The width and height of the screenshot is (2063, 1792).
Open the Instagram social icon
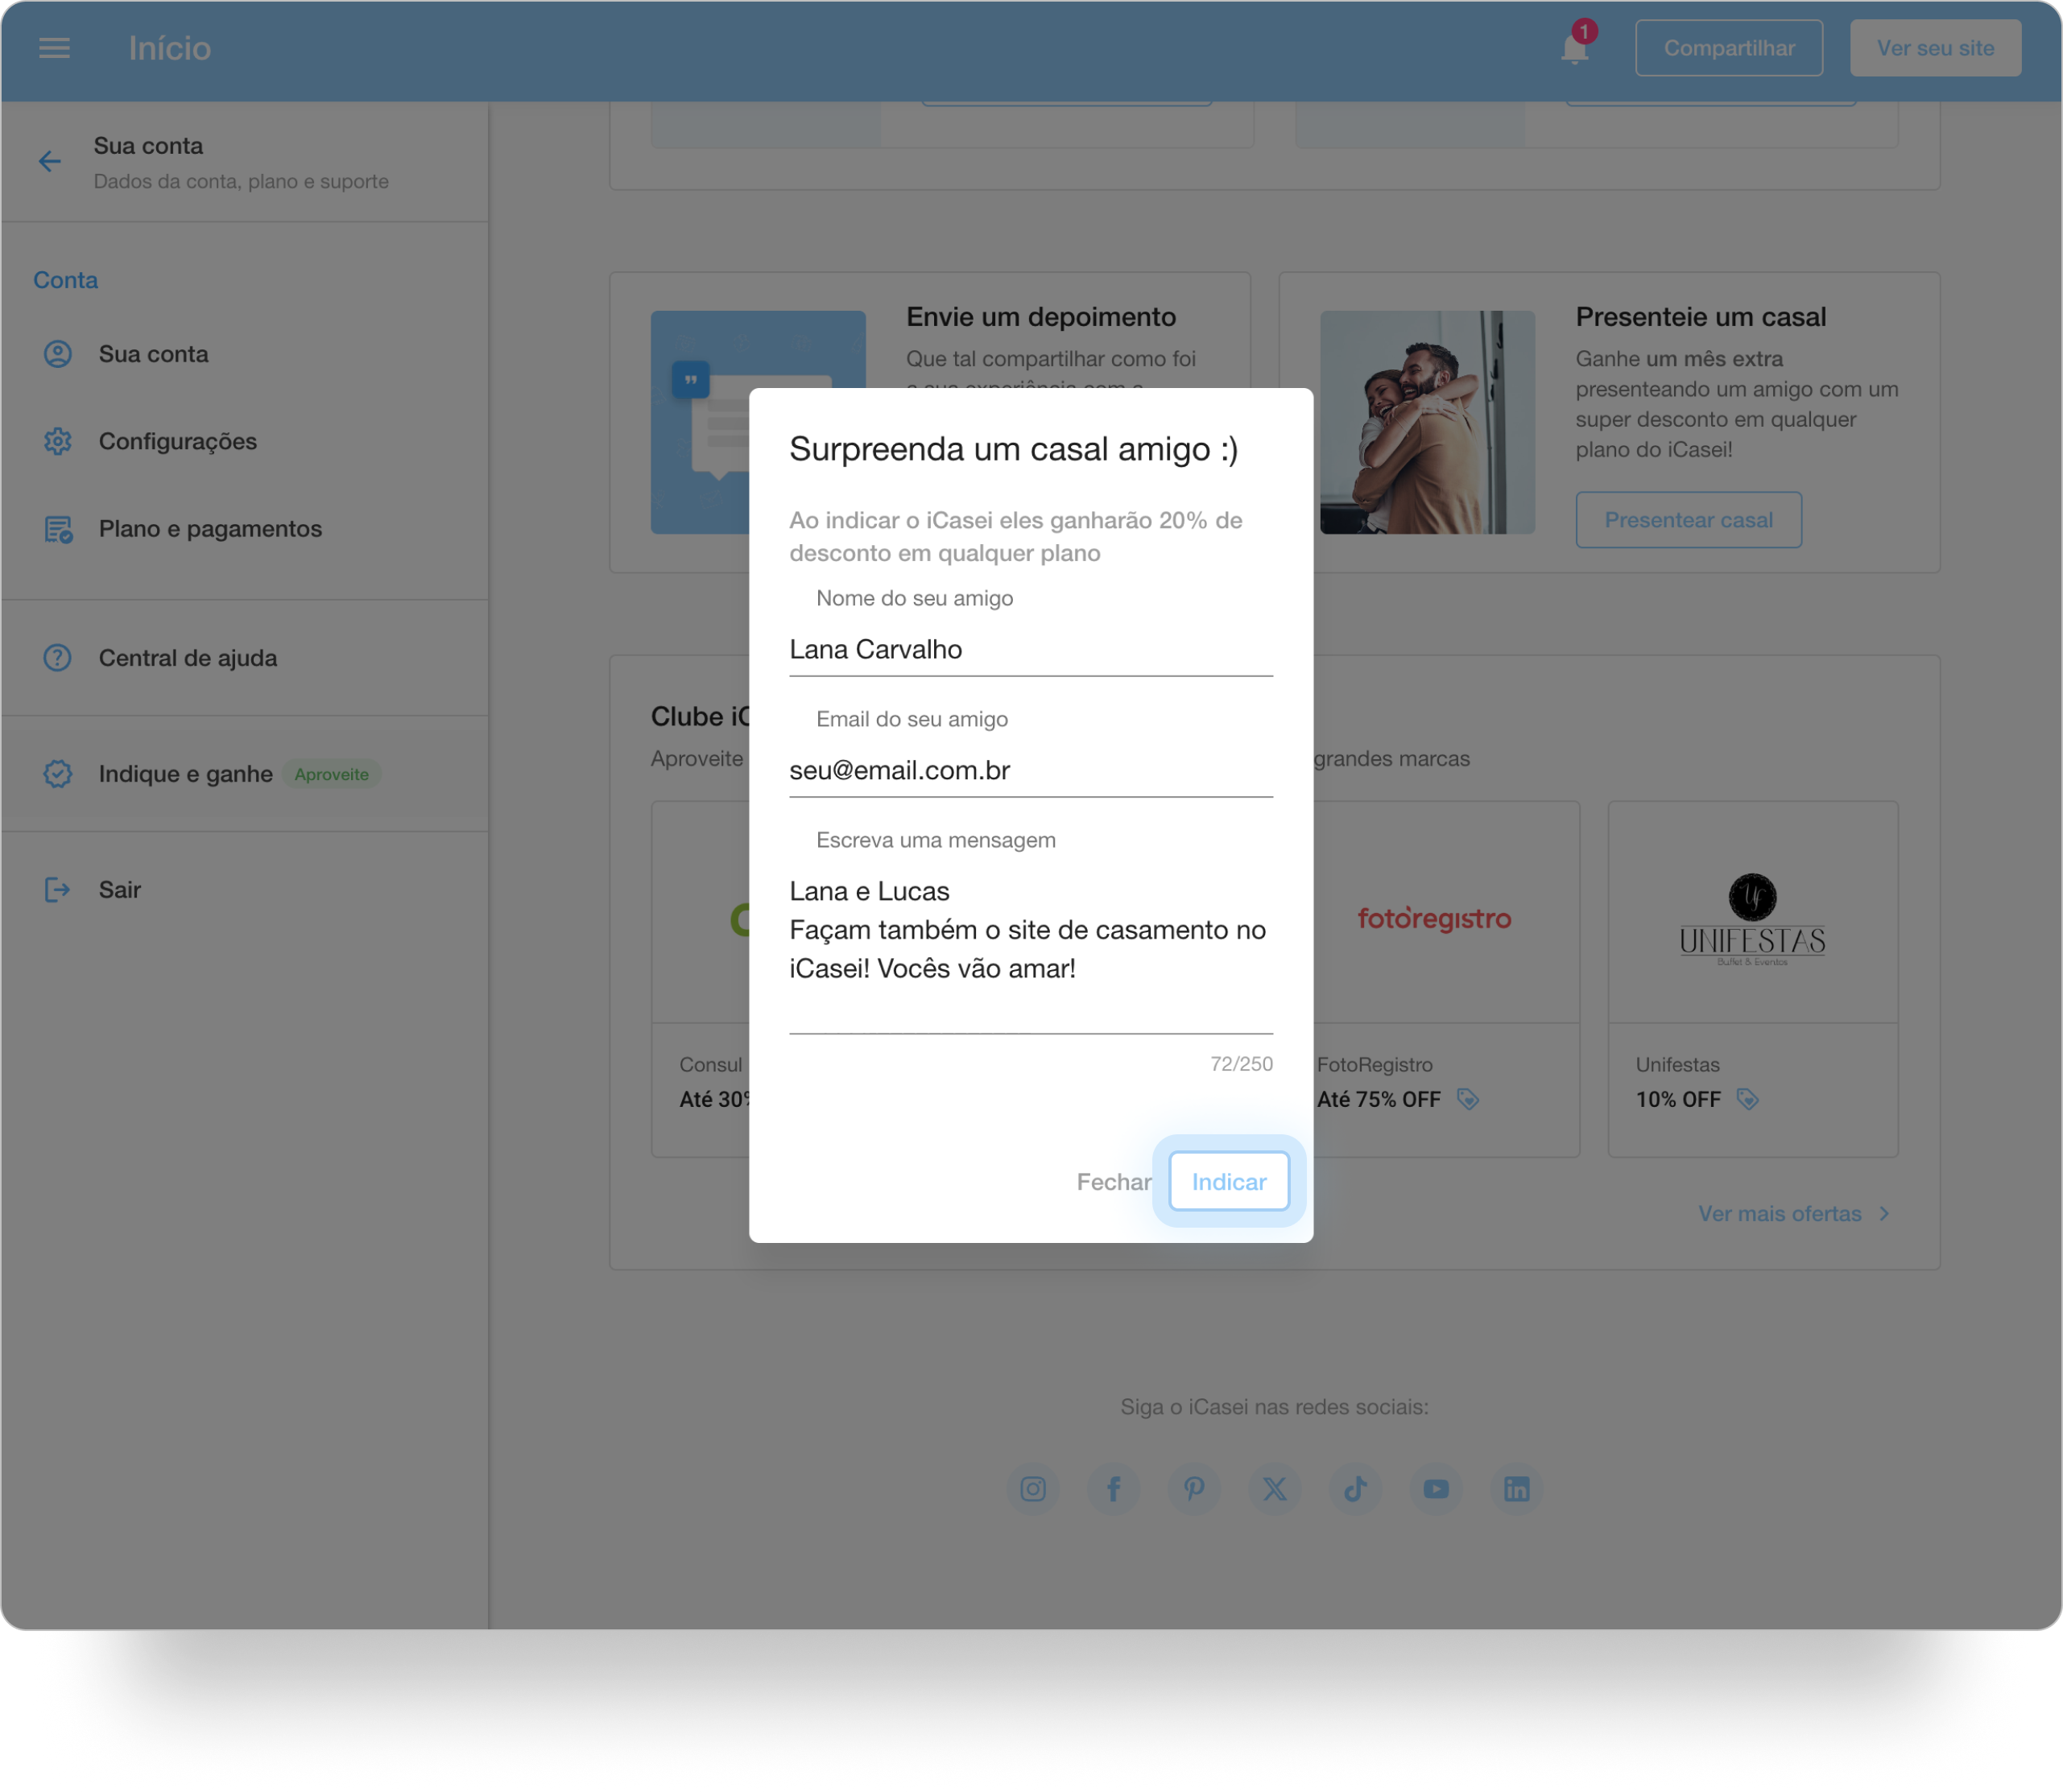coord(1033,1489)
